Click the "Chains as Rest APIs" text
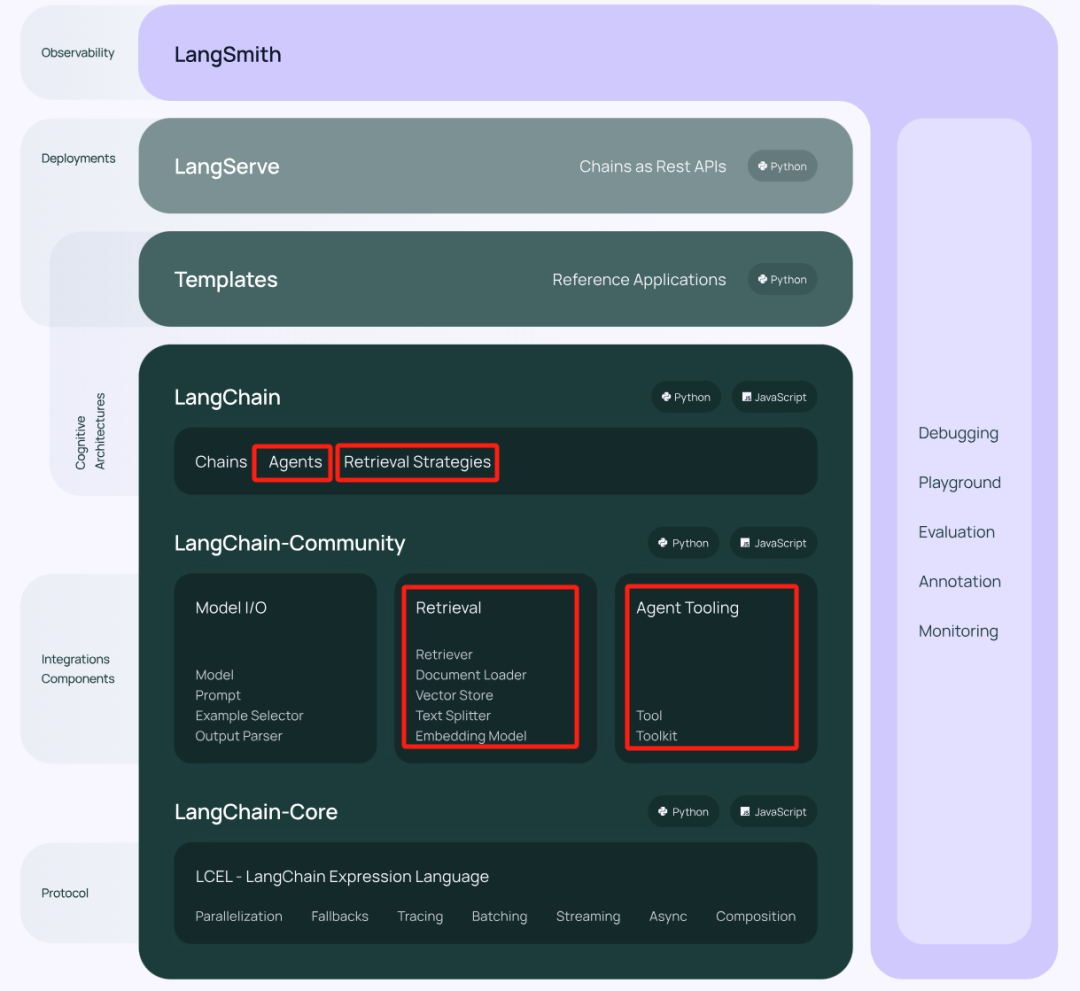1080x991 pixels. (x=652, y=167)
